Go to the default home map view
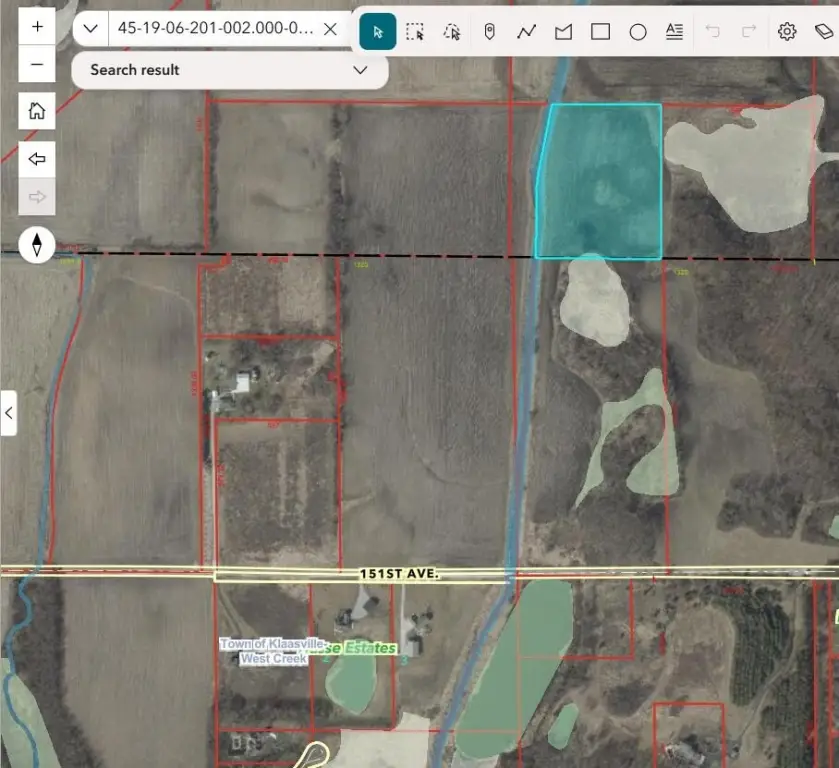Screen dimensions: 839x768 click(37, 111)
